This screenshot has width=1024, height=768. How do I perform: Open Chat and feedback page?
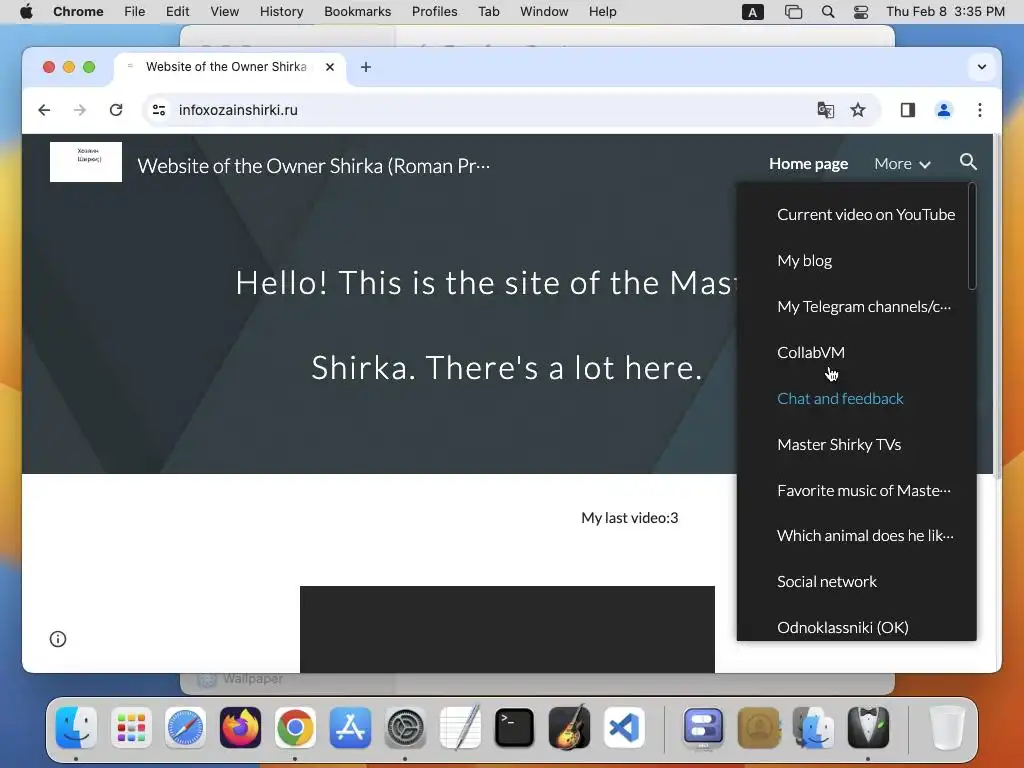click(840, 398)
